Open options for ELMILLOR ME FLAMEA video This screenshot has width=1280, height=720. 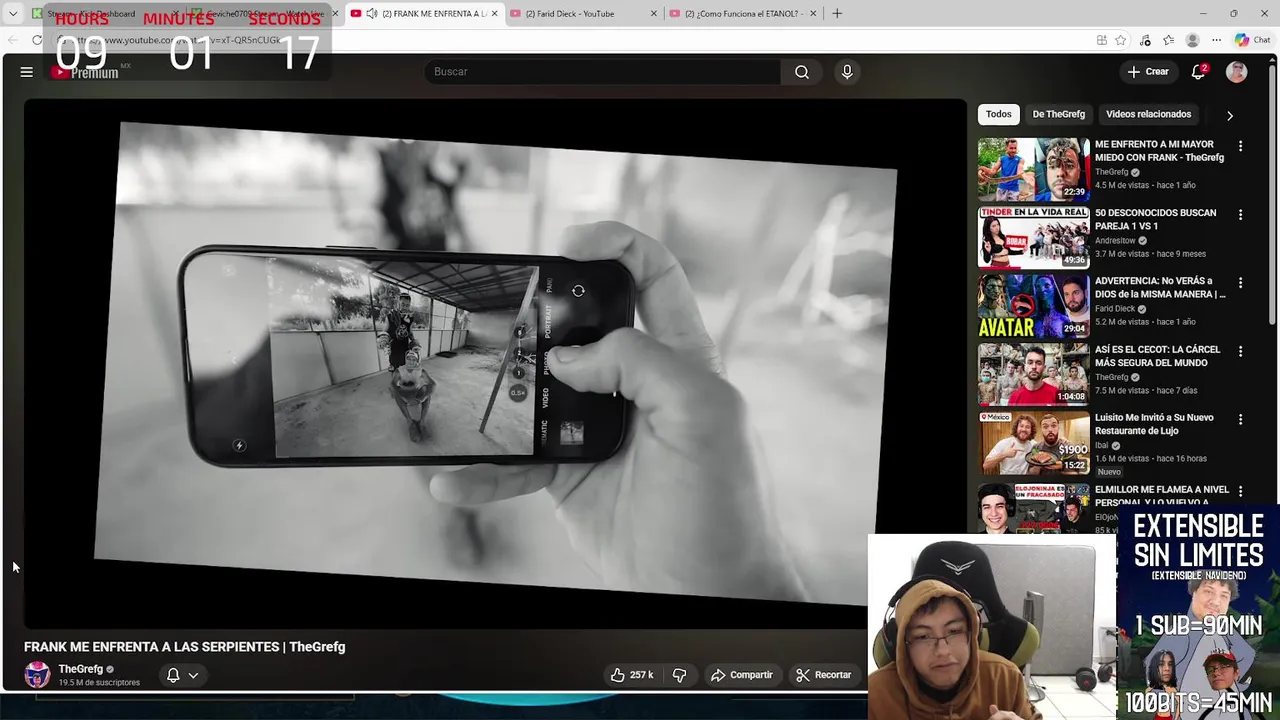click(x=1240, y=491)
